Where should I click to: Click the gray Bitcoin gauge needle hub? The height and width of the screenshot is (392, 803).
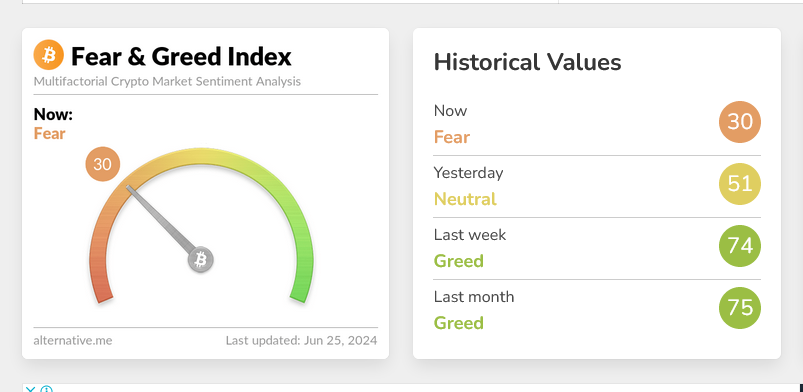(201, 260)
